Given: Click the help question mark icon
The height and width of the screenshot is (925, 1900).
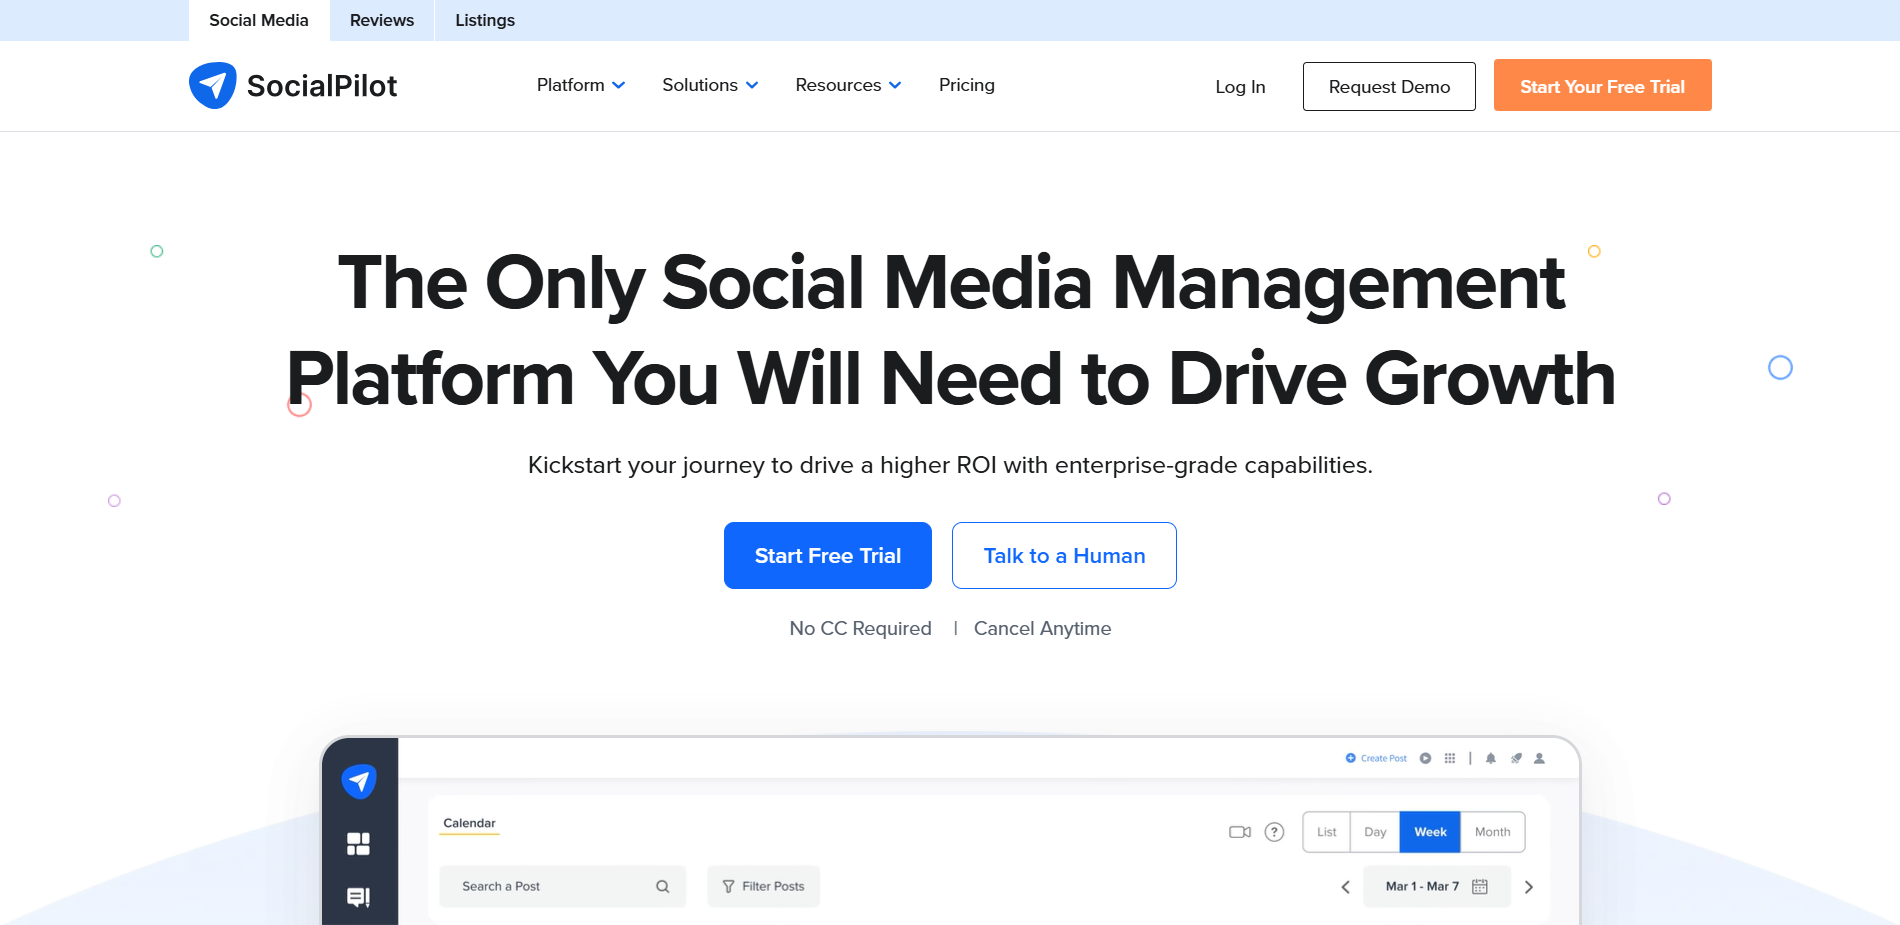Looking at the screenshot, I should (1274, 832).
